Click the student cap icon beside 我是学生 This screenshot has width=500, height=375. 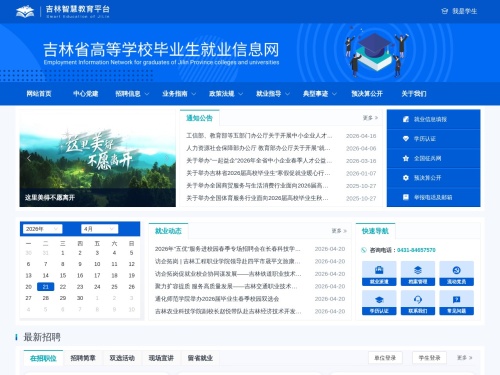(444, 11)
